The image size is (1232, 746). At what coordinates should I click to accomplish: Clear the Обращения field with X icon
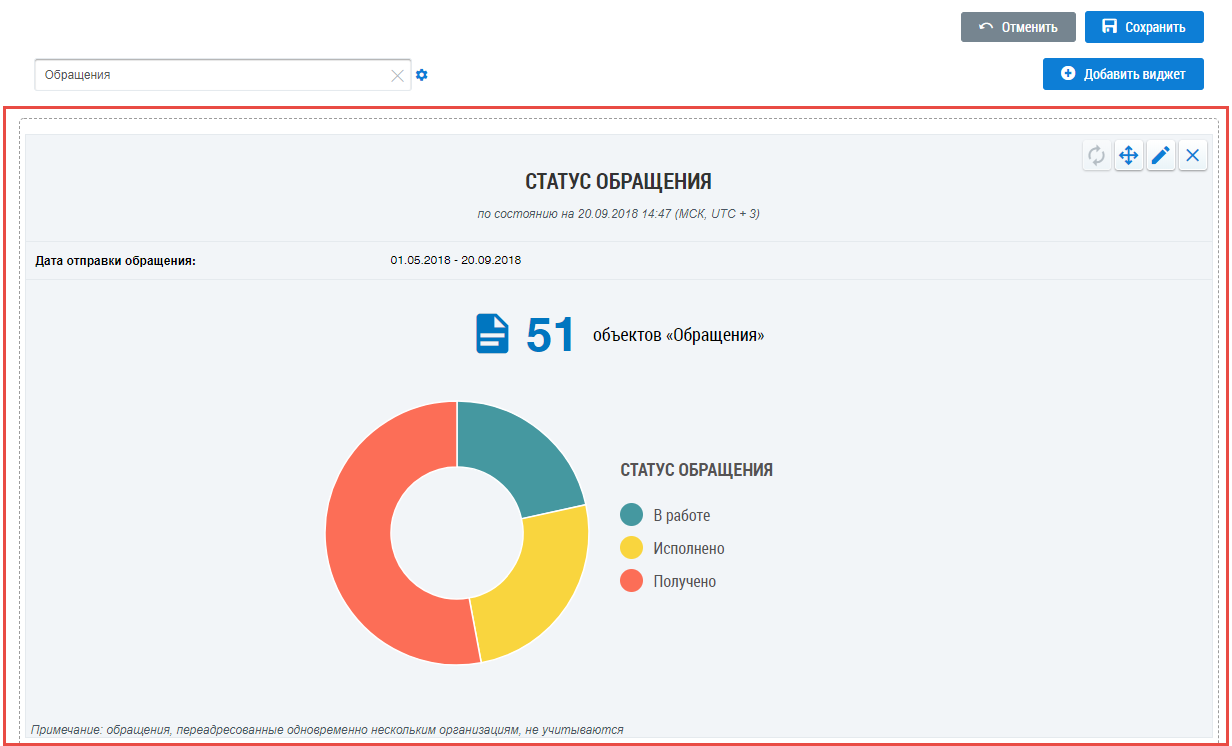[x=397, y=75]
